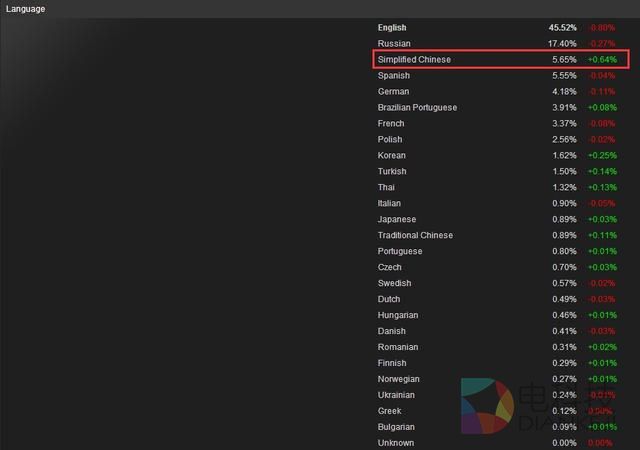
Task: Click the 0.00% Unknown share value
Action: [x=564, y=443]
